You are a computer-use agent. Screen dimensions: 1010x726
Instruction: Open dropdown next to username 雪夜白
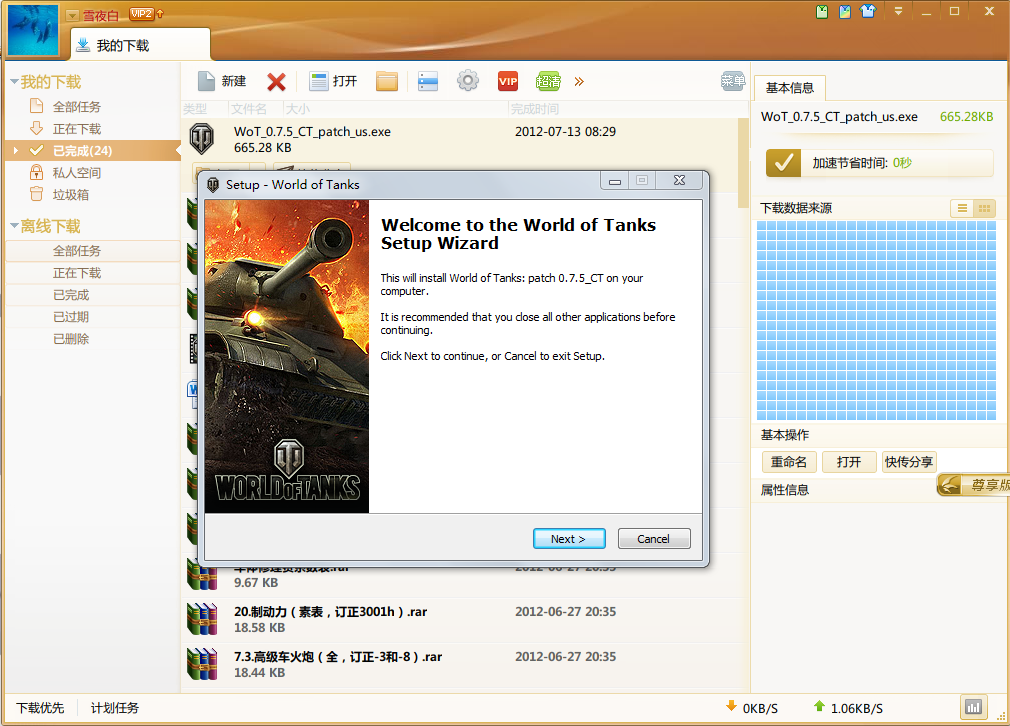[73, 15]
